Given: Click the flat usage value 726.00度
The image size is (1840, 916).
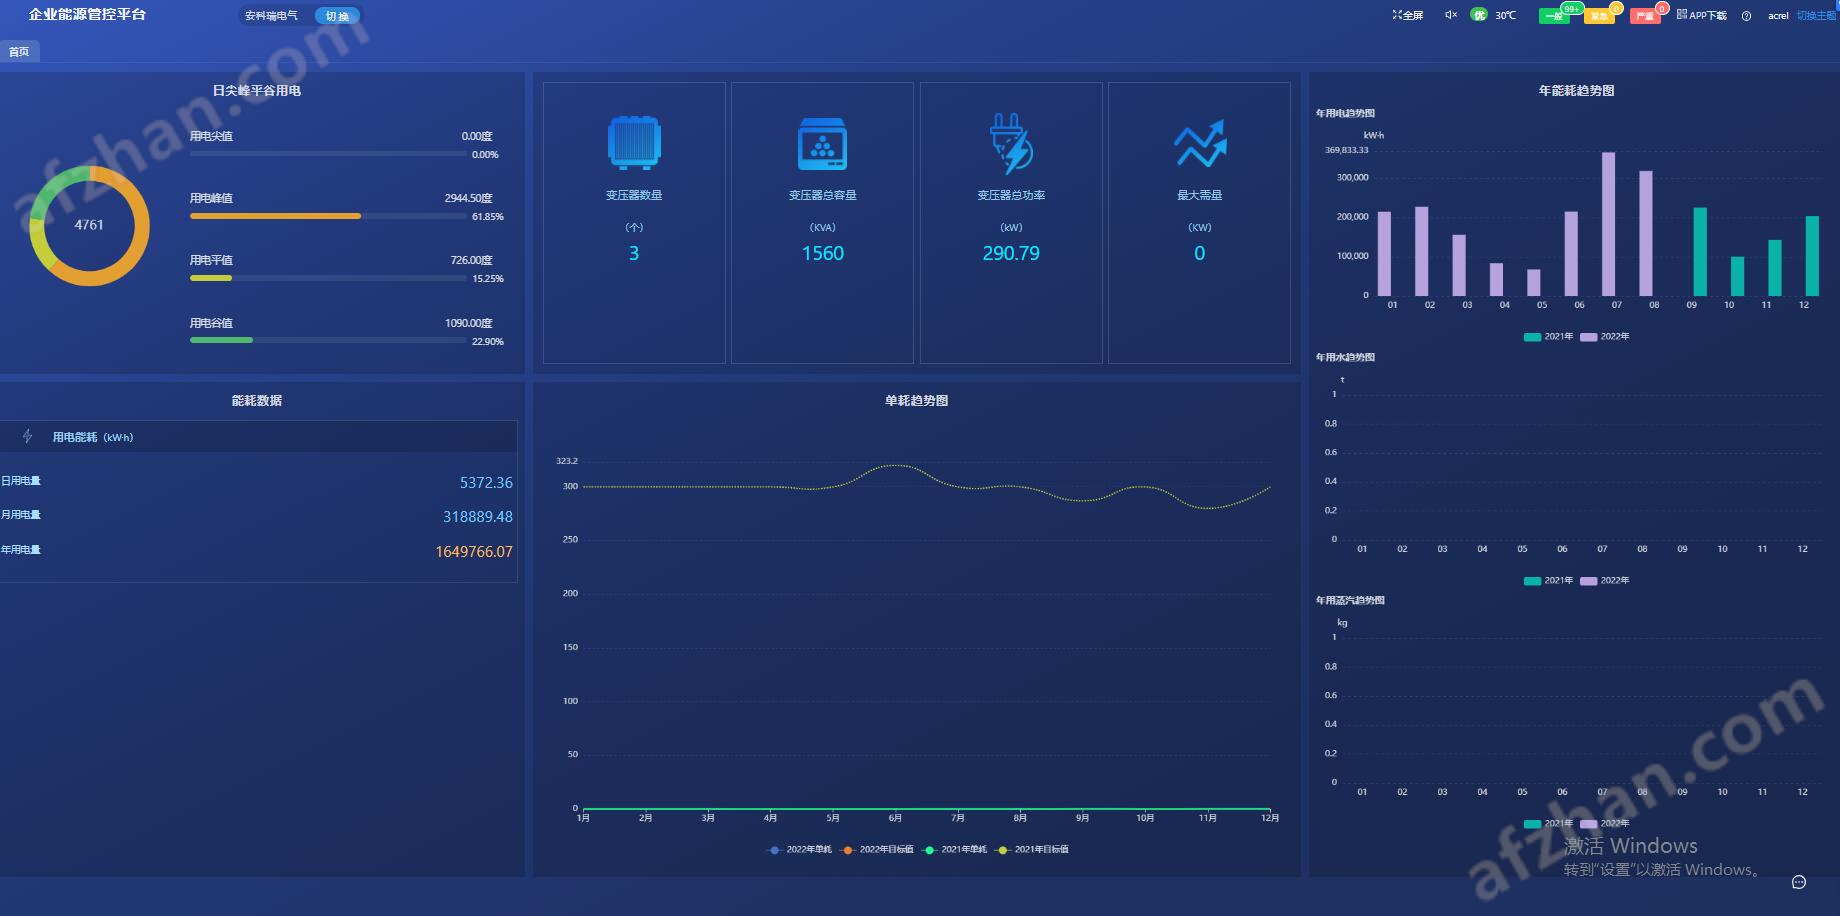Looking at the screenshot, I should pyautogui.click(x=472, y=260).
